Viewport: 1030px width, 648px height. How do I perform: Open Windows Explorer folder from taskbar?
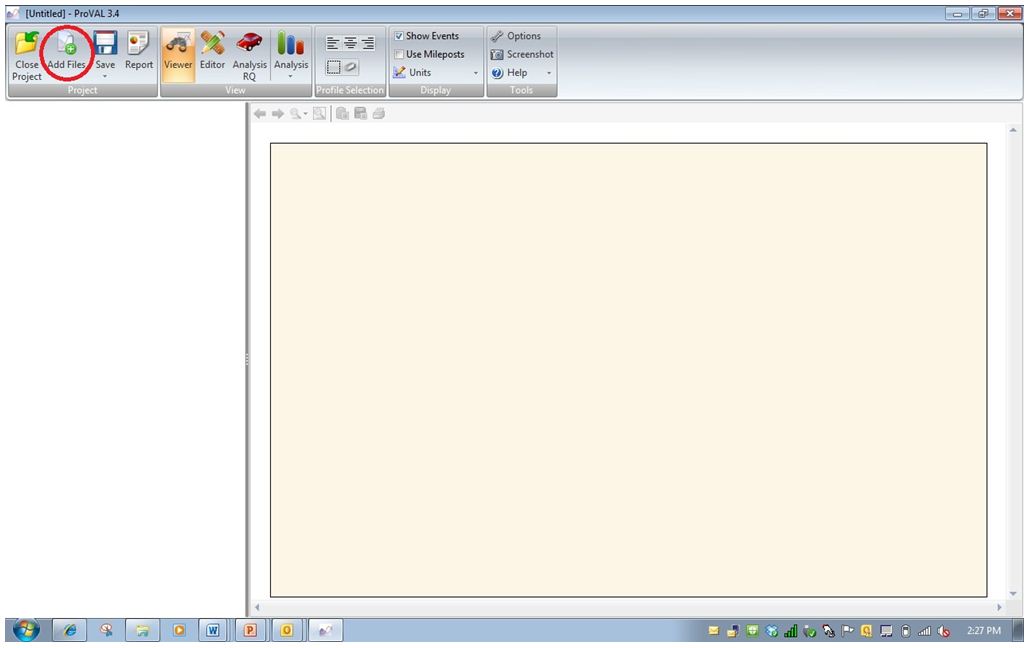click(143, 631)
